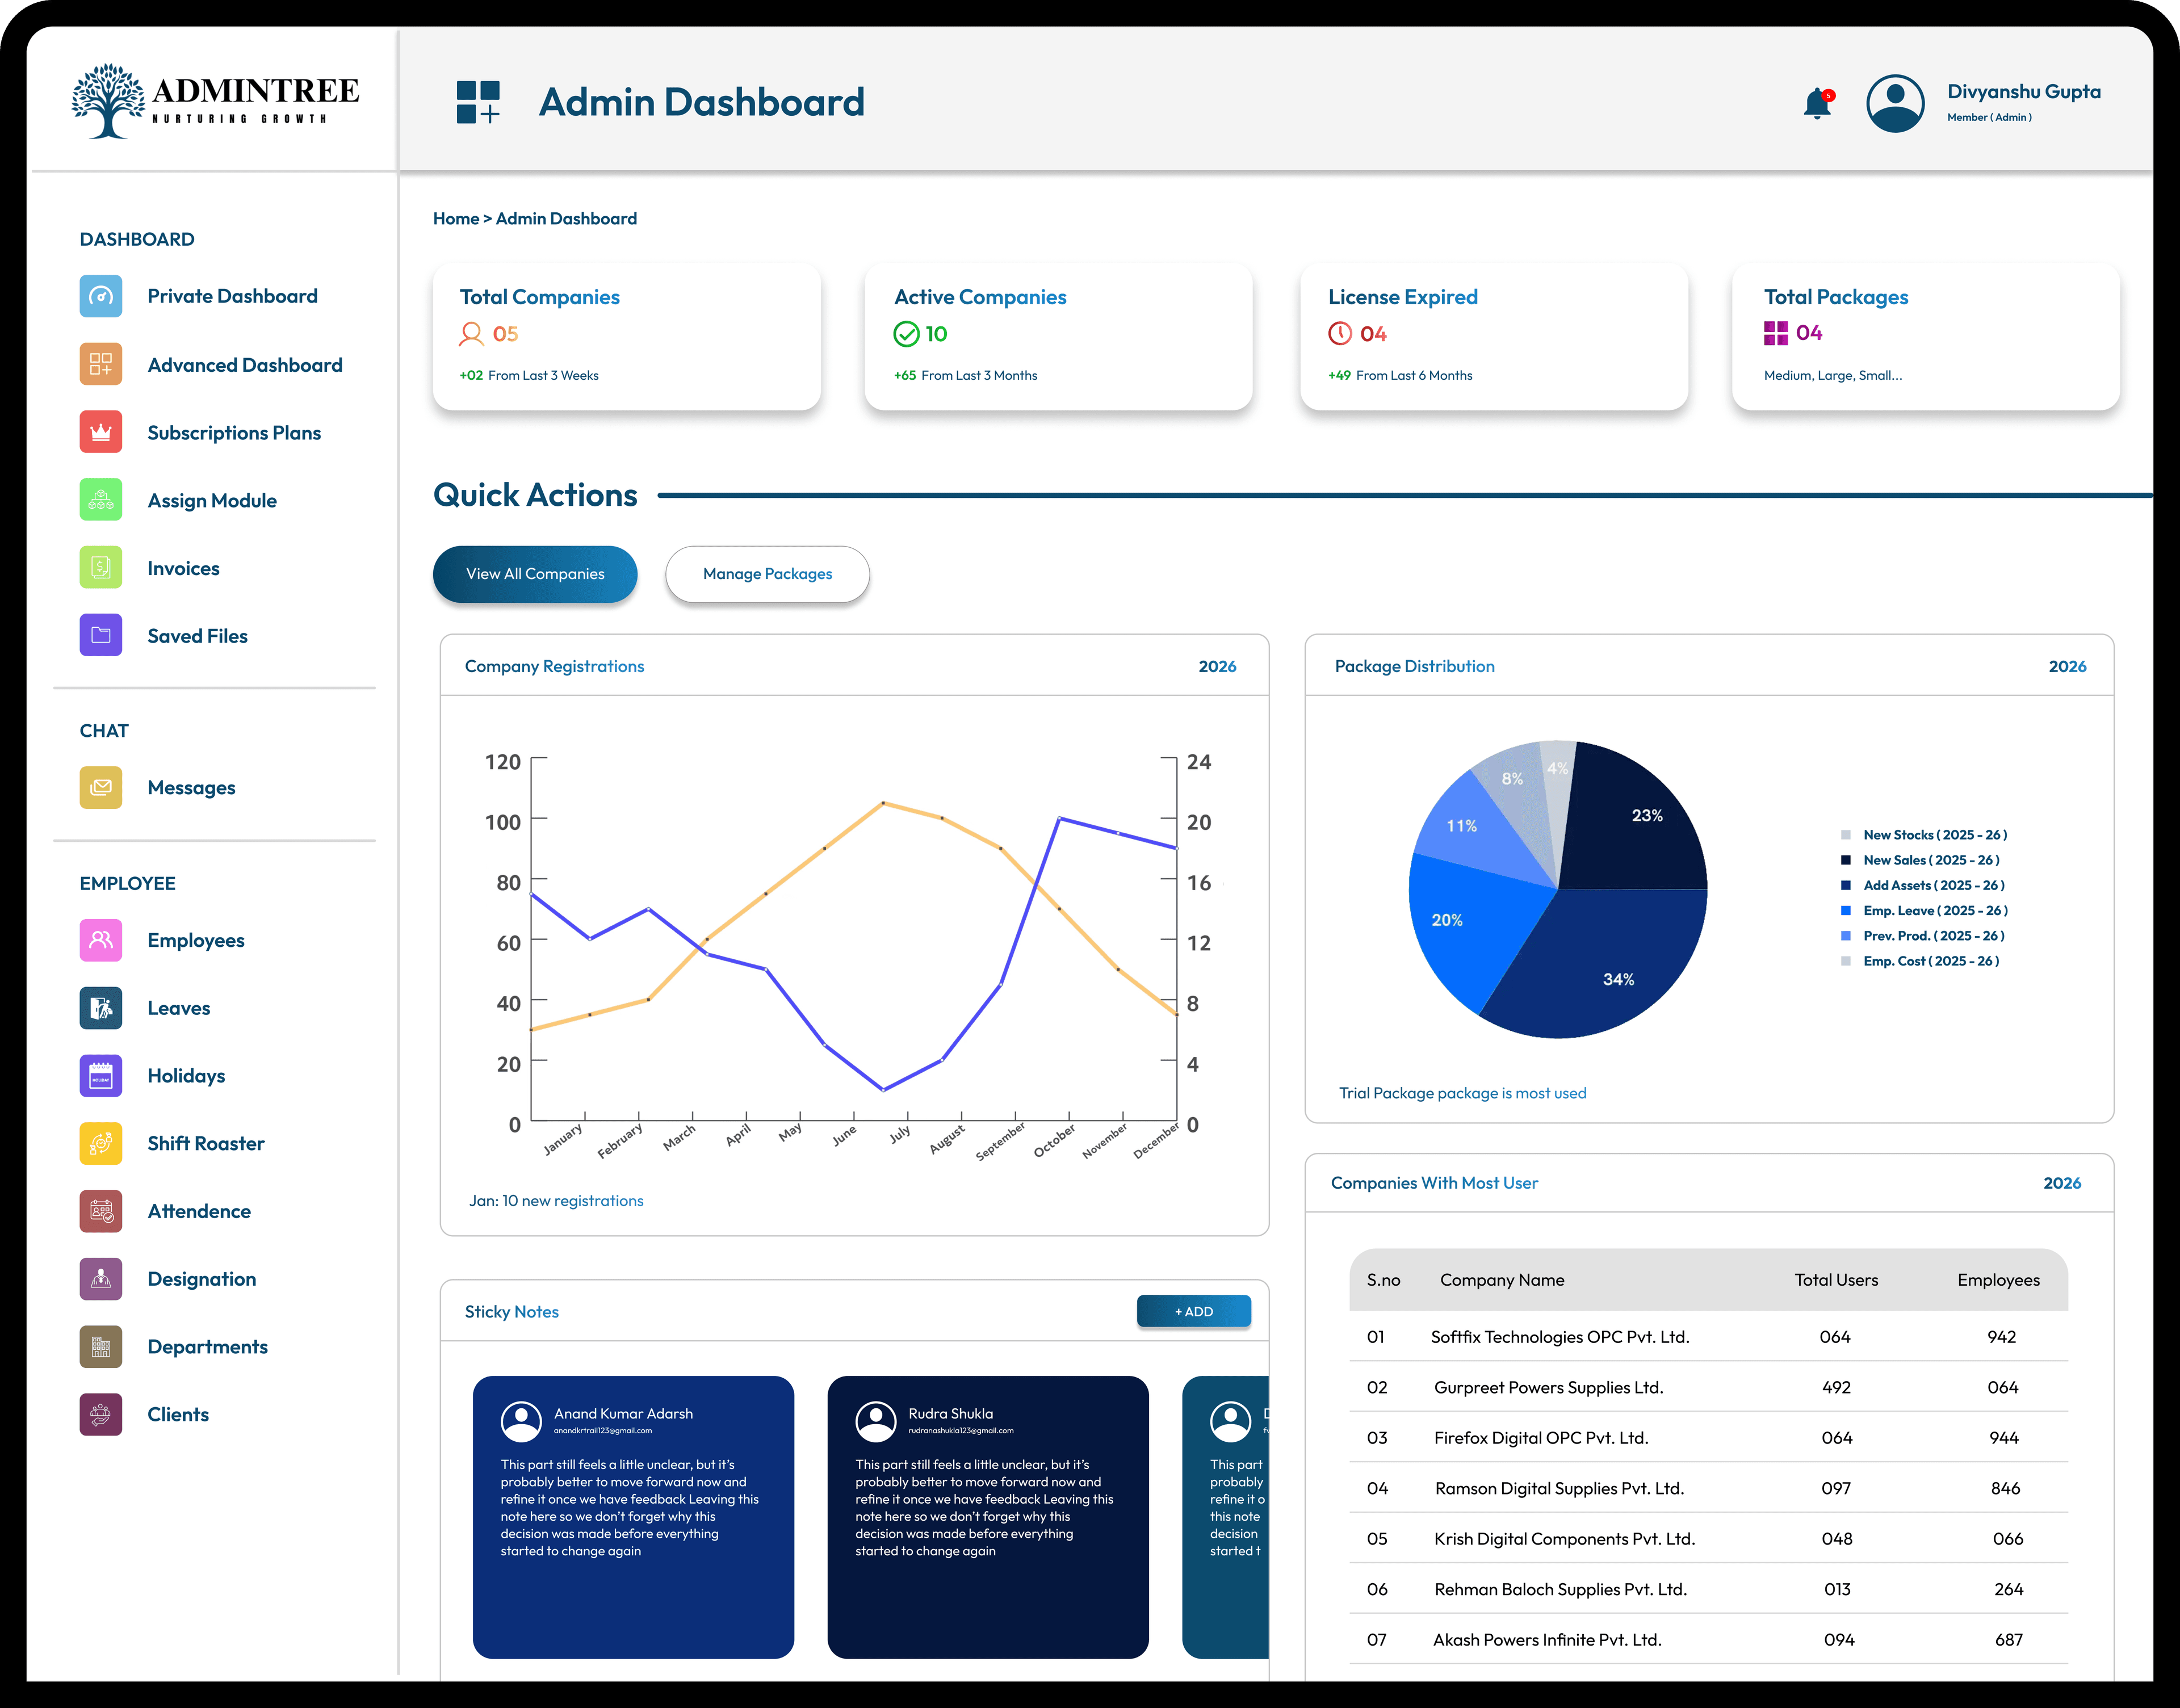Select the Package Distribution 2026 year selector
The image size is (2180, 1708).
pyautogui.click(x=2067, y=666)
